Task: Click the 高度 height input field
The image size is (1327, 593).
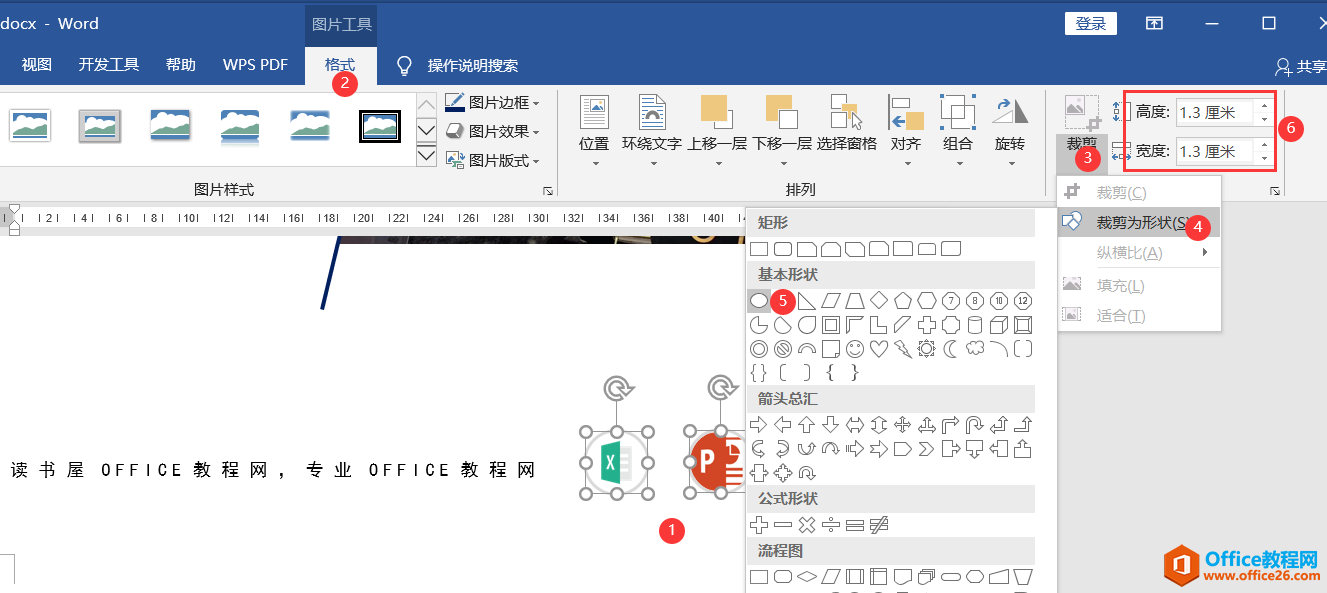Action: [1214, 112]
